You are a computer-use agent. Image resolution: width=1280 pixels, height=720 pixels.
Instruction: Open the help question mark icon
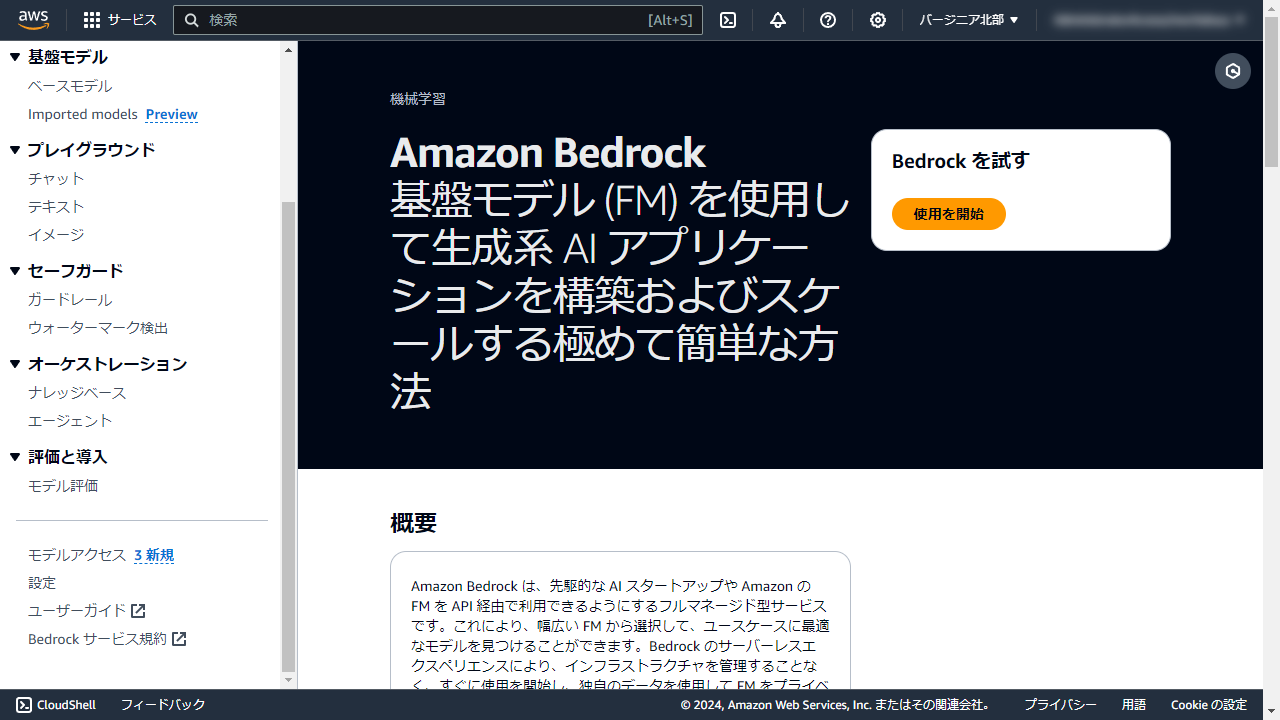coord(828,20)
